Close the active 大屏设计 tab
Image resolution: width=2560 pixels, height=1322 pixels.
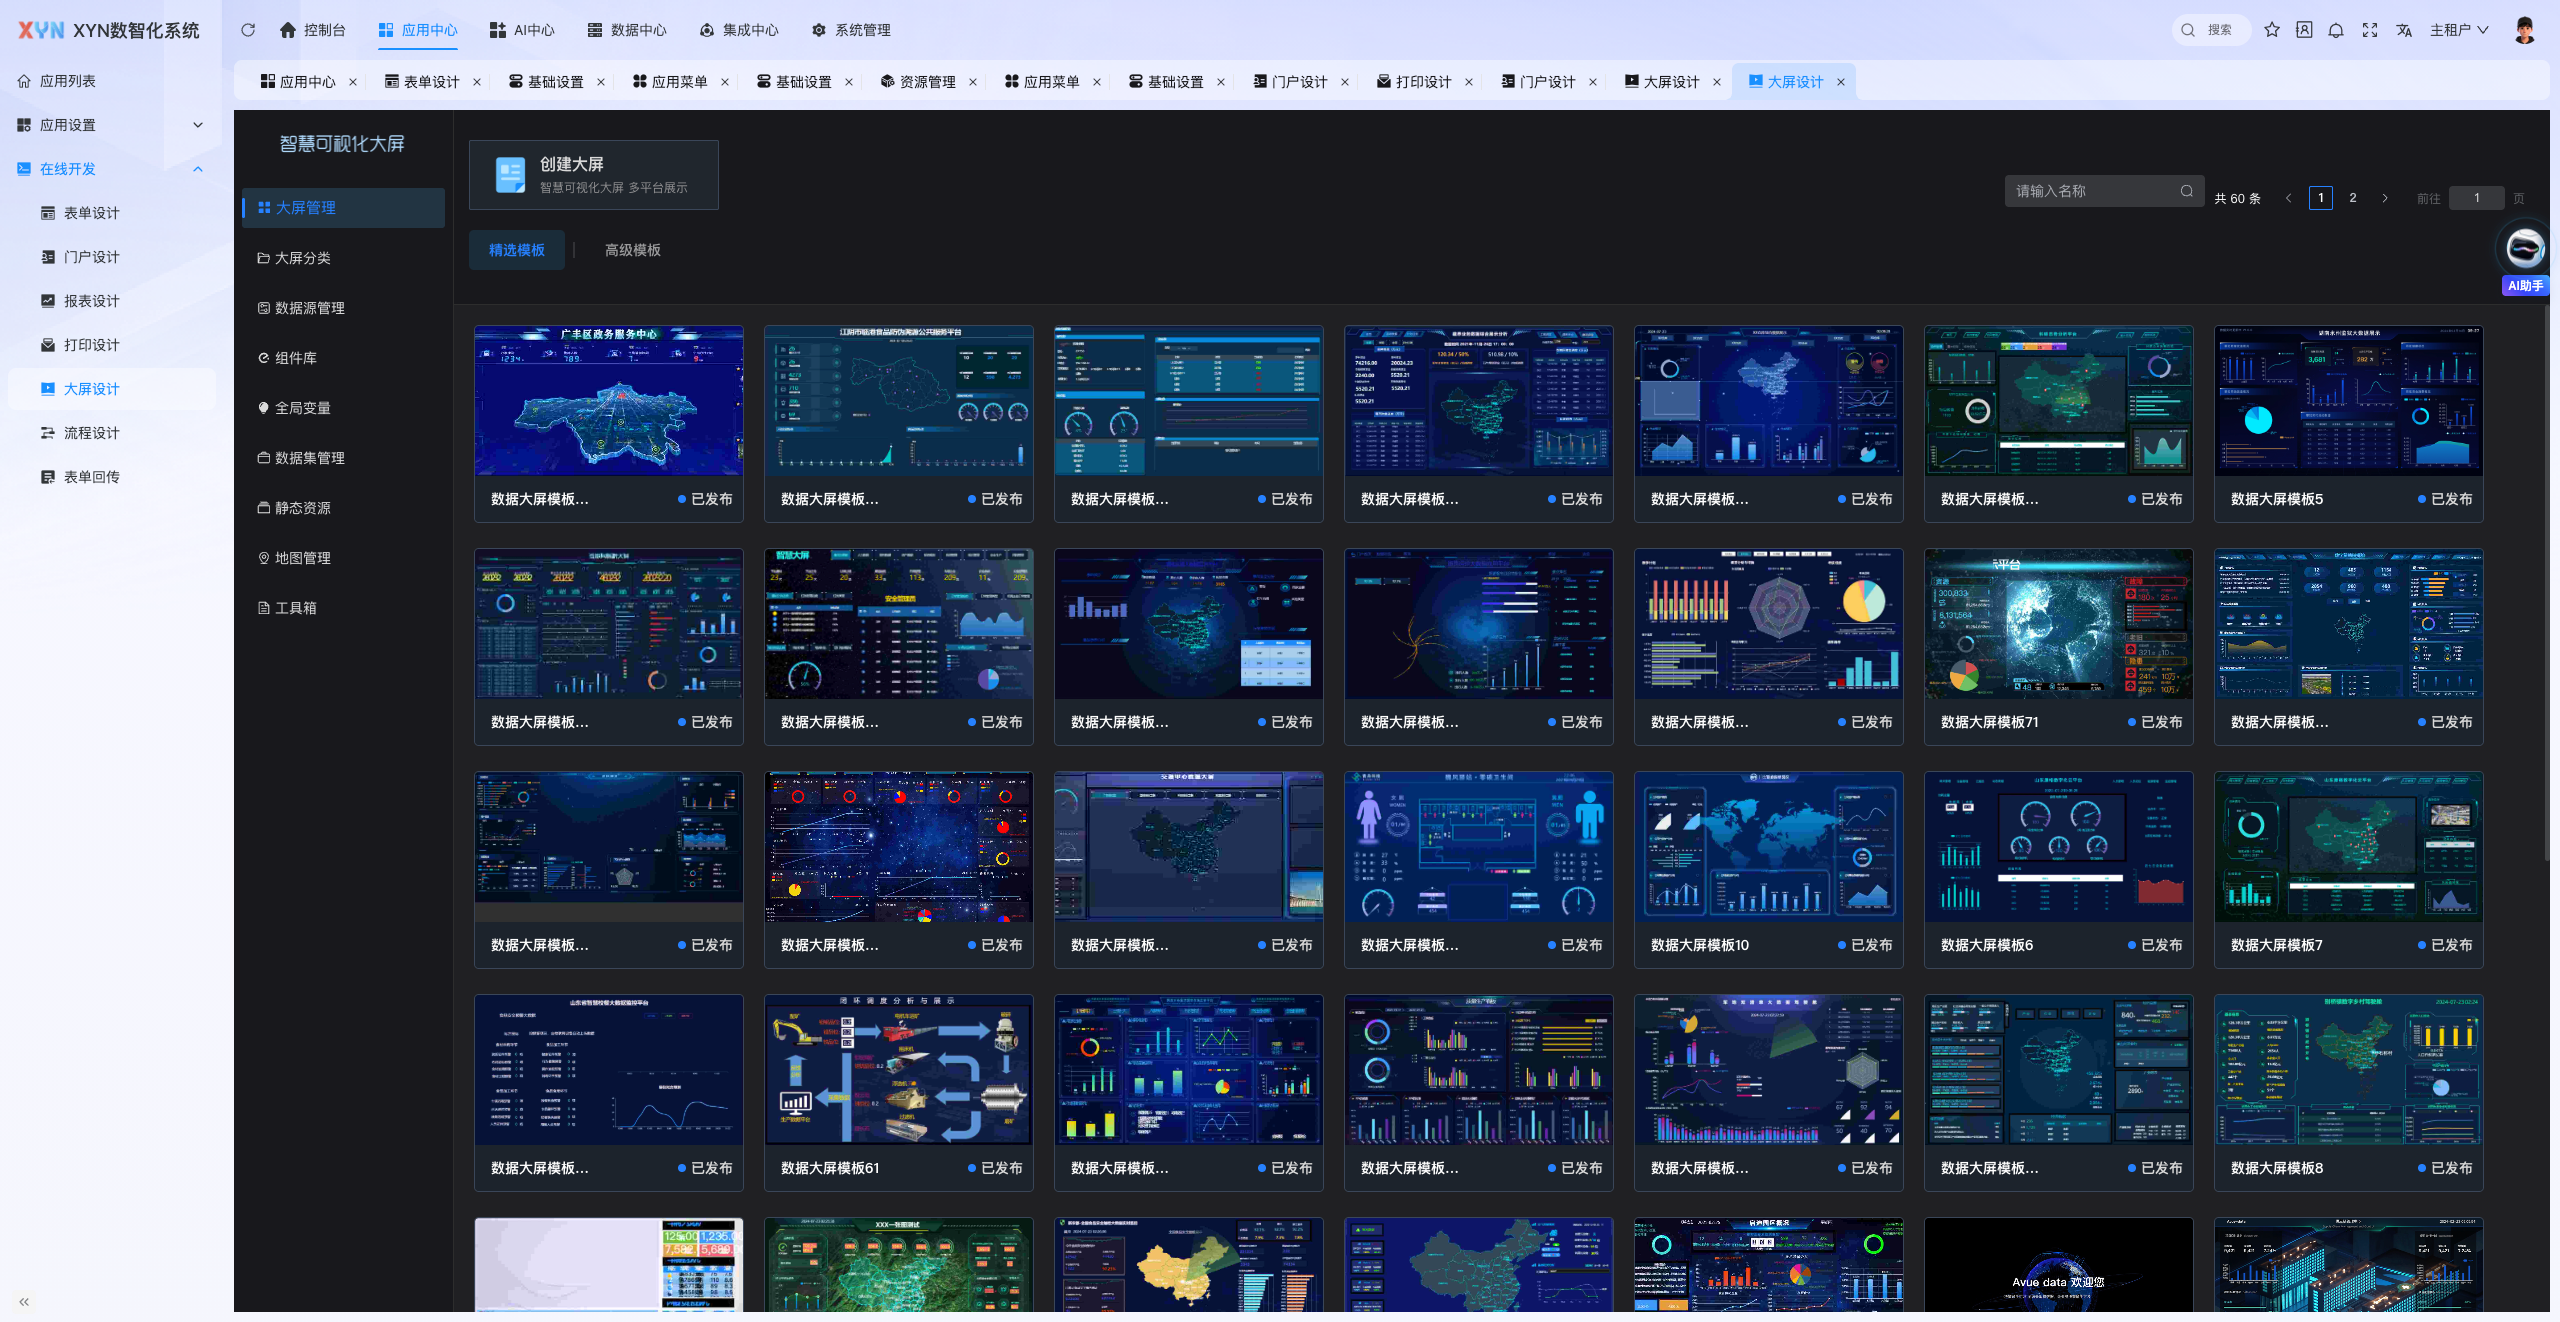tap(1841, 82)
